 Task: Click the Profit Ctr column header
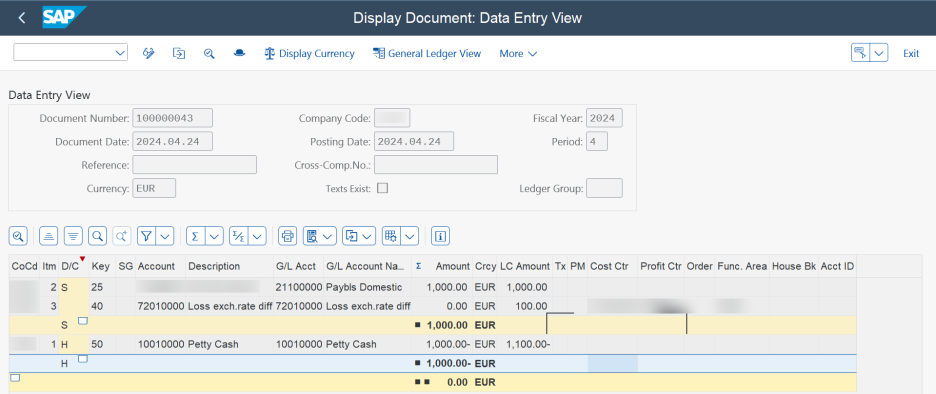click(661, 266)
